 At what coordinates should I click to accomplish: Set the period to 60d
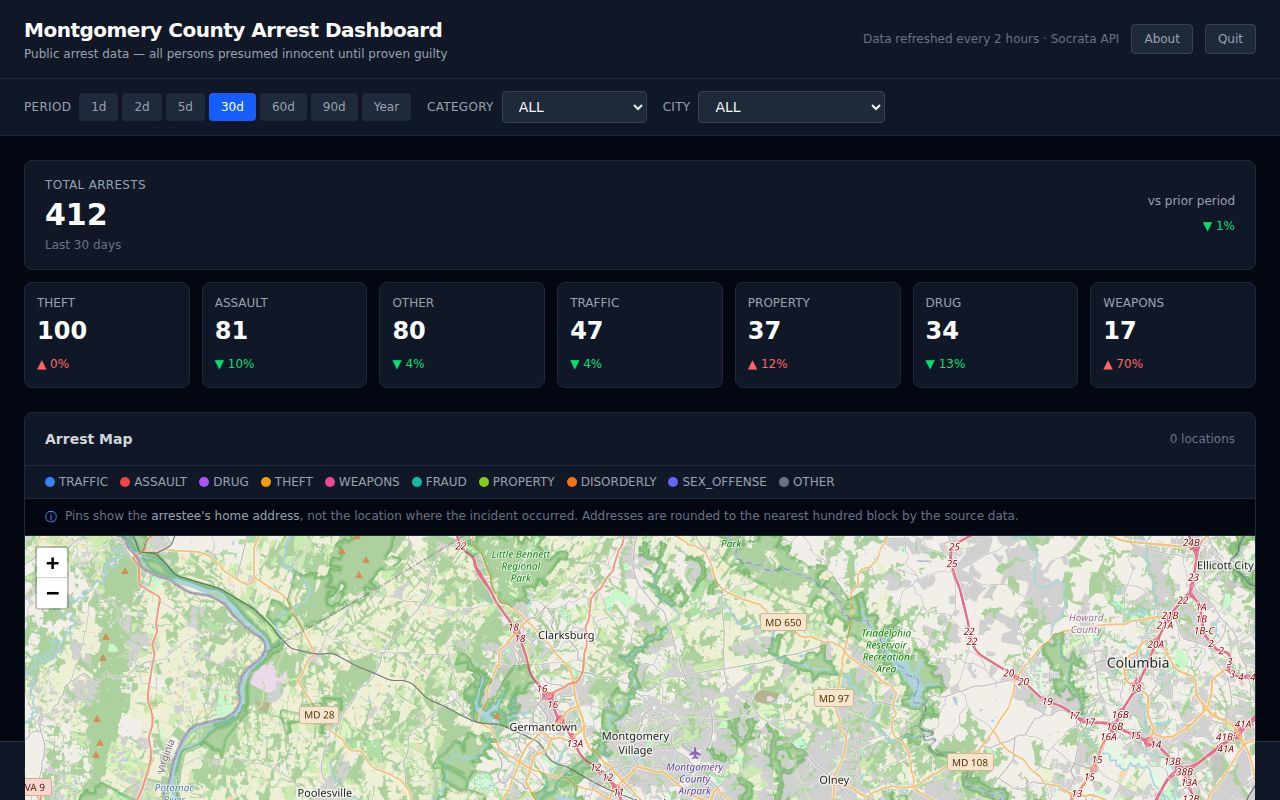(x=283, y=107)
